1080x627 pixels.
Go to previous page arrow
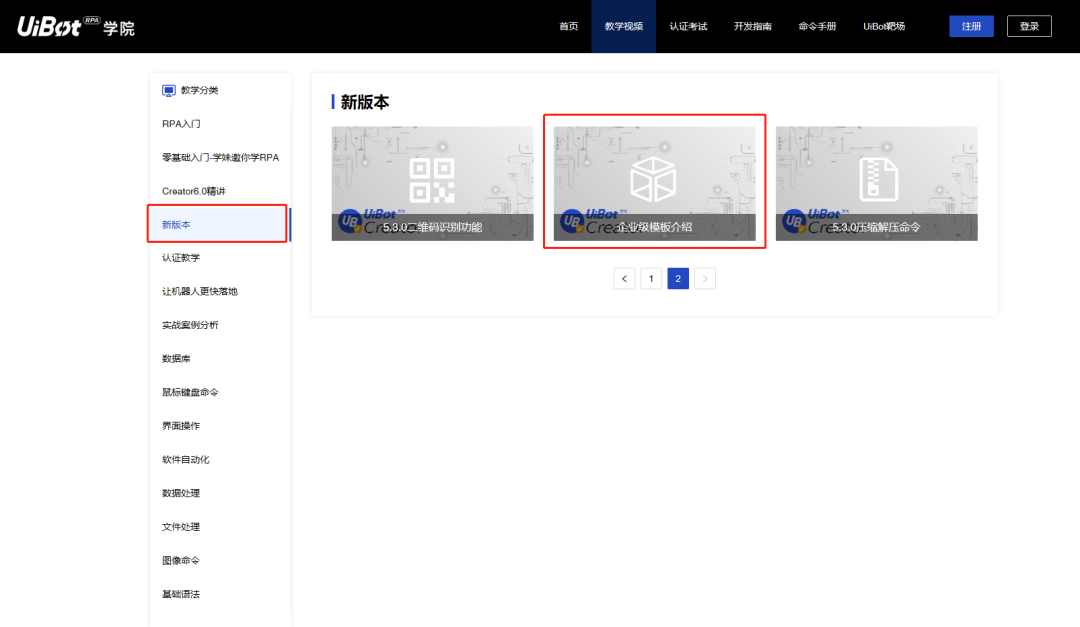point(624,278)
